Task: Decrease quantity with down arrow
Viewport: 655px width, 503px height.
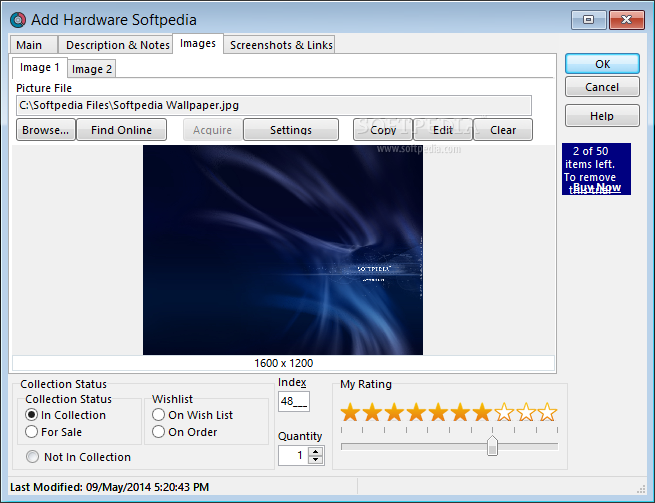Action: click(x=316, y=460)
